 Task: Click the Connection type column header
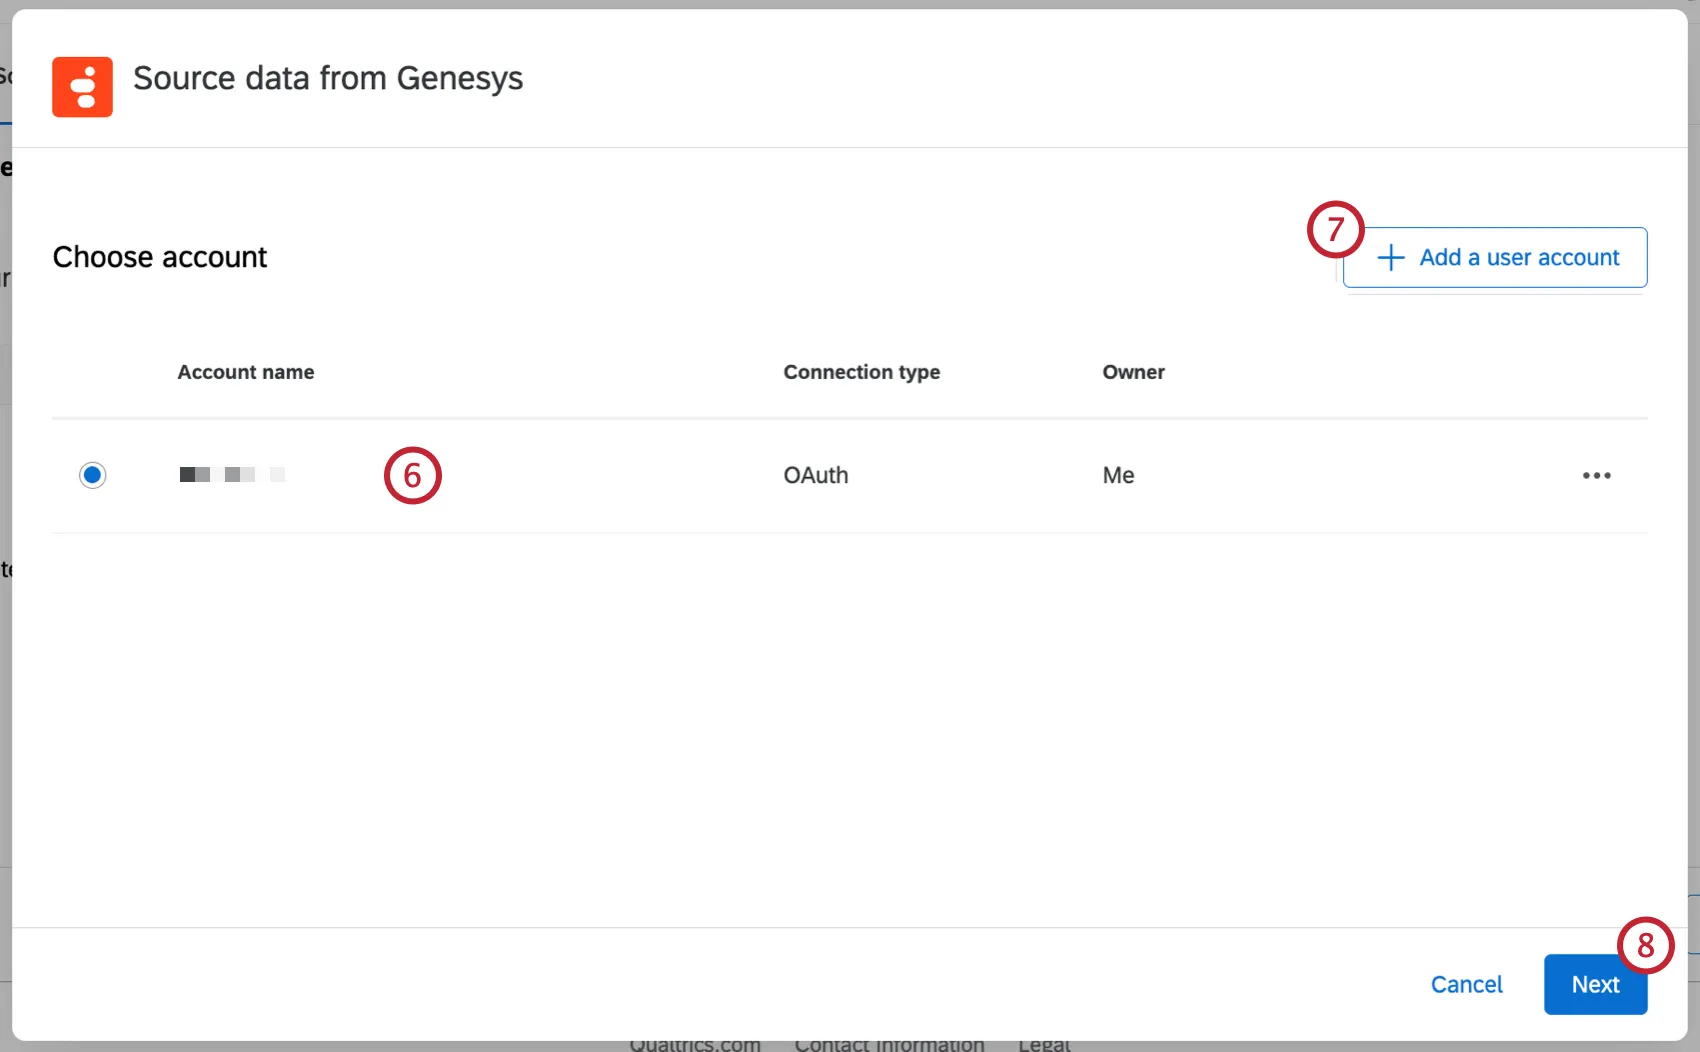[861, 371]
